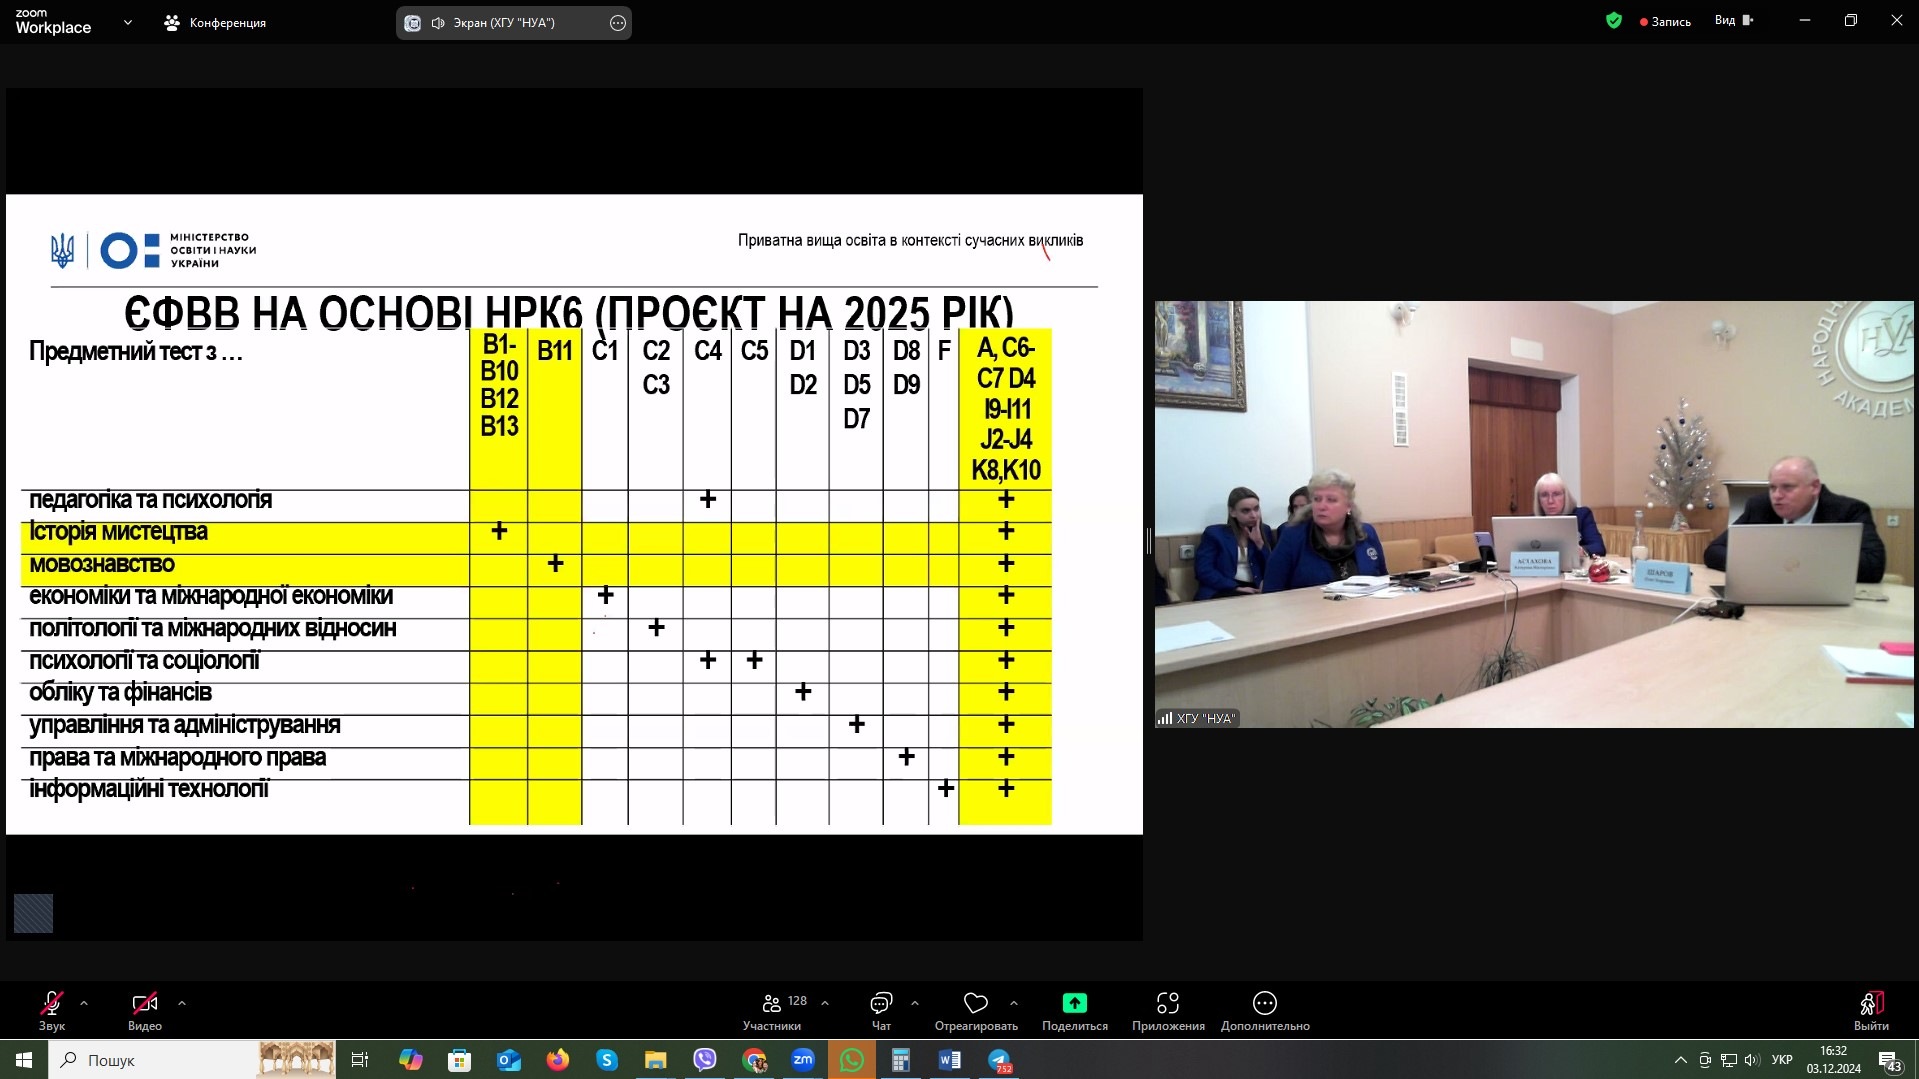The width and height of the screenshot is (1919, 1079).
Task: Open File Explorer from the taskbar
Action: (x=656, y=1060)
